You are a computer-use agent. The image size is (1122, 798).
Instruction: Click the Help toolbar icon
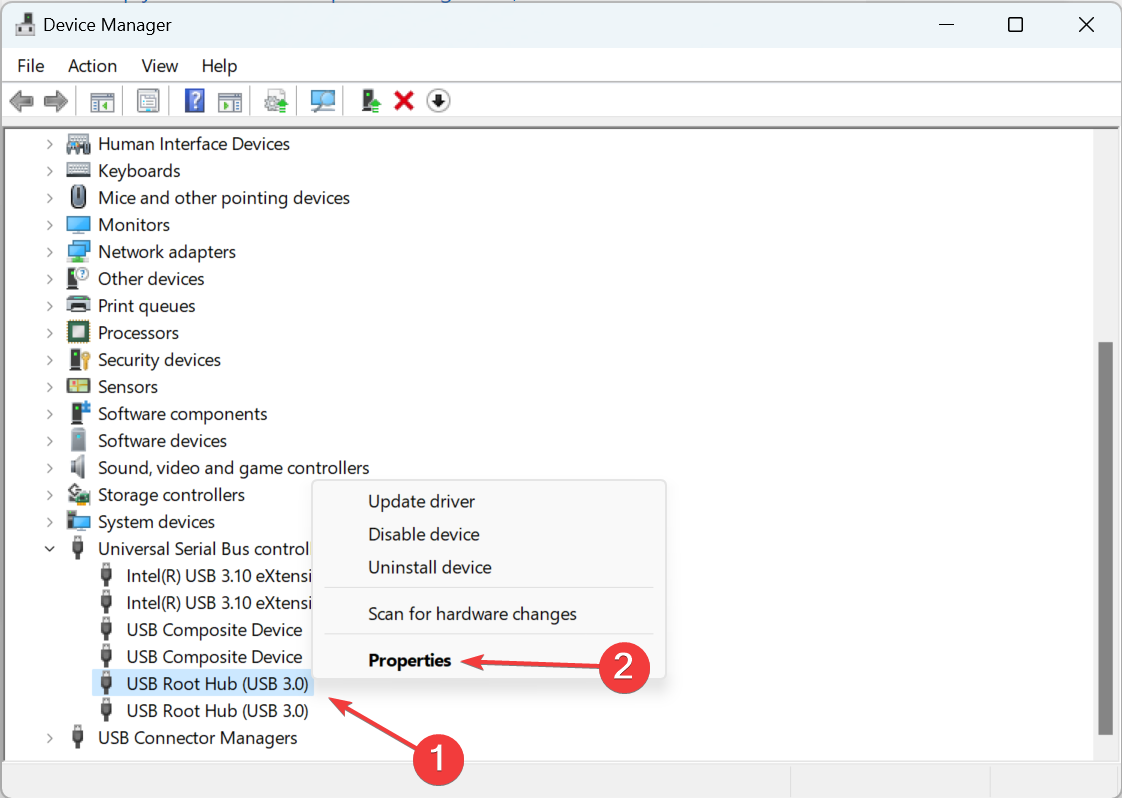(192, 100)
